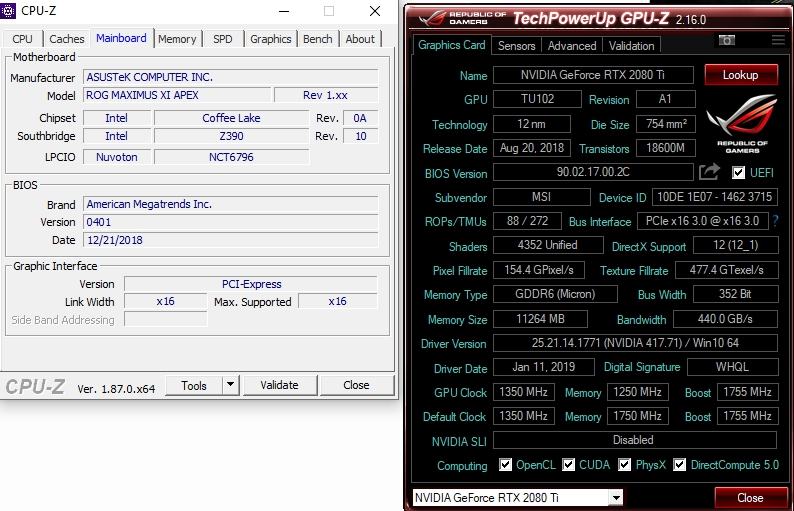794x511 pixels.
Task: Click the Southbridge Z390 value
Action: pos(231,136)
